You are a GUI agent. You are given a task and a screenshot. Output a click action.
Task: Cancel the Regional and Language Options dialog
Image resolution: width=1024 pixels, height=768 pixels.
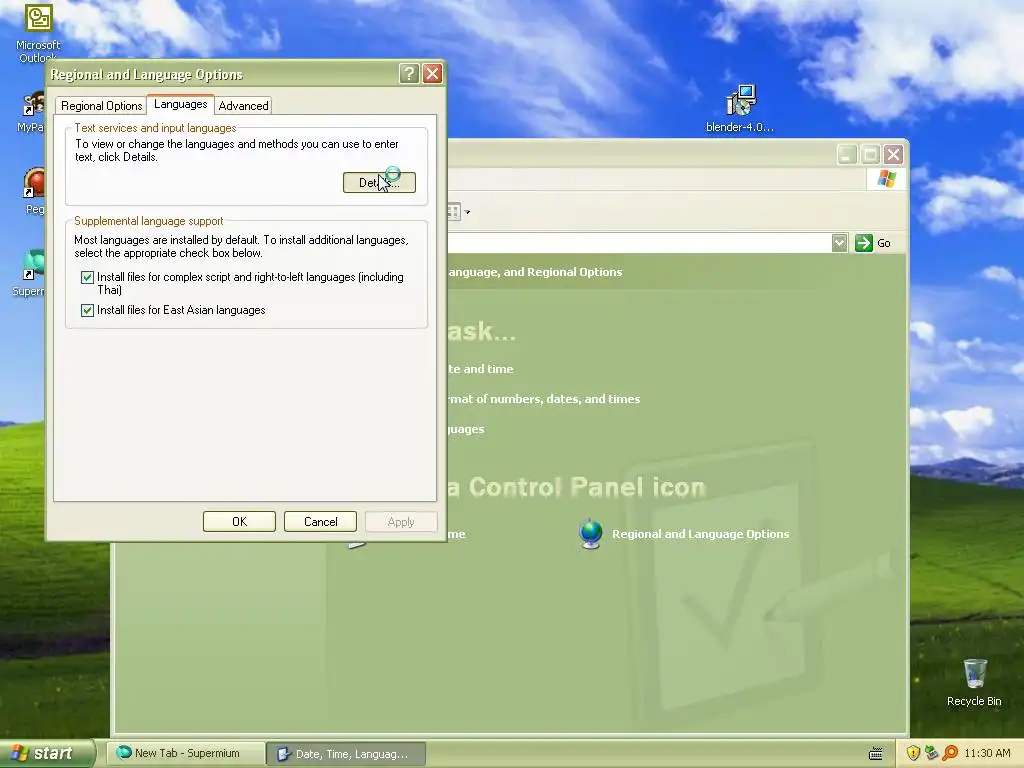coord(320,522)
